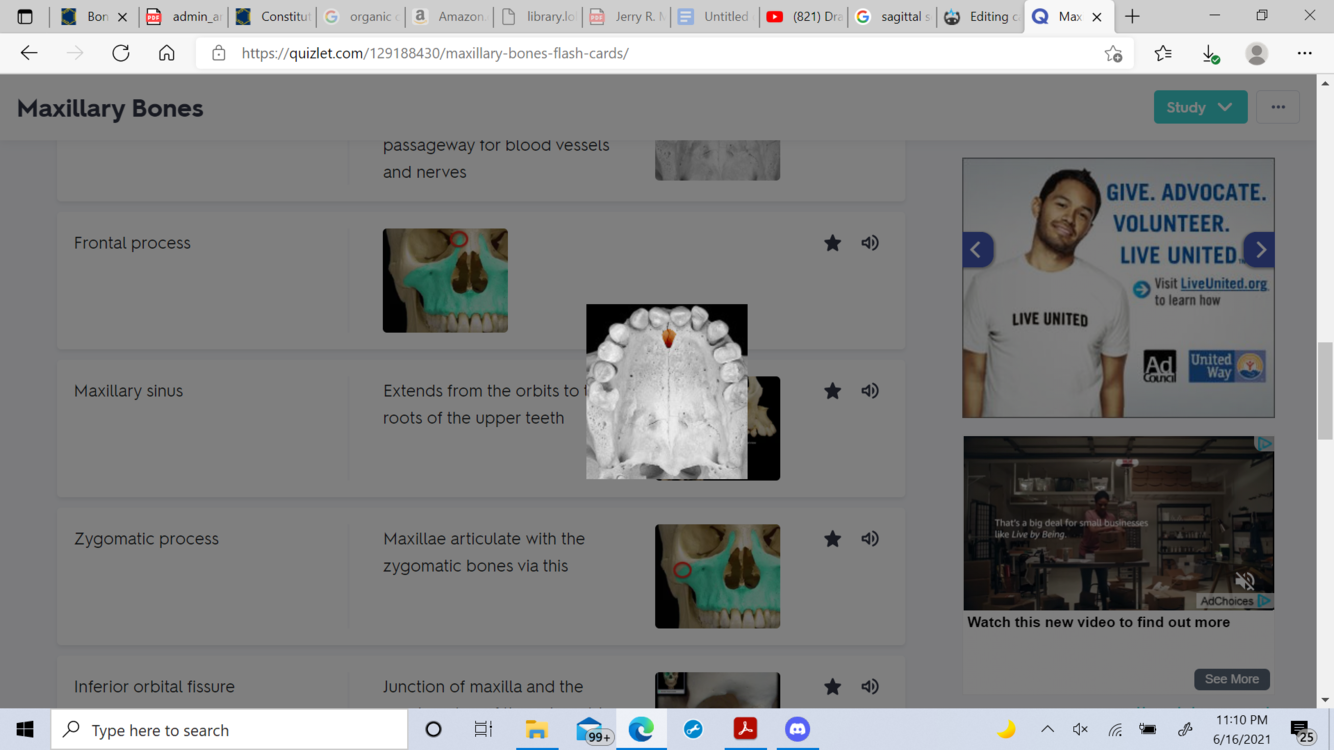
Task: Go to next ad slide
Action: pyautogui.click(x=1260, y=250)
